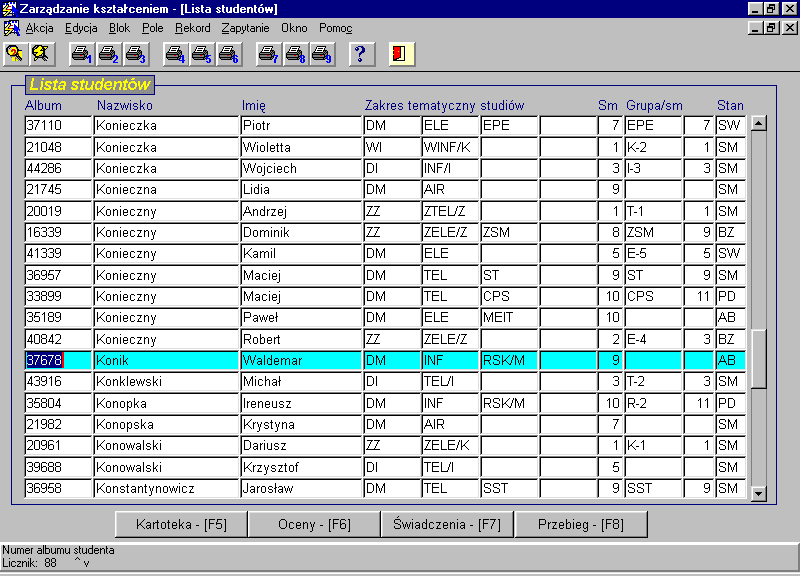Viewport: 800px width, 576px height.
Task: Click printer icon number 8
Action: pyautogui.click(x=295, y=54)
